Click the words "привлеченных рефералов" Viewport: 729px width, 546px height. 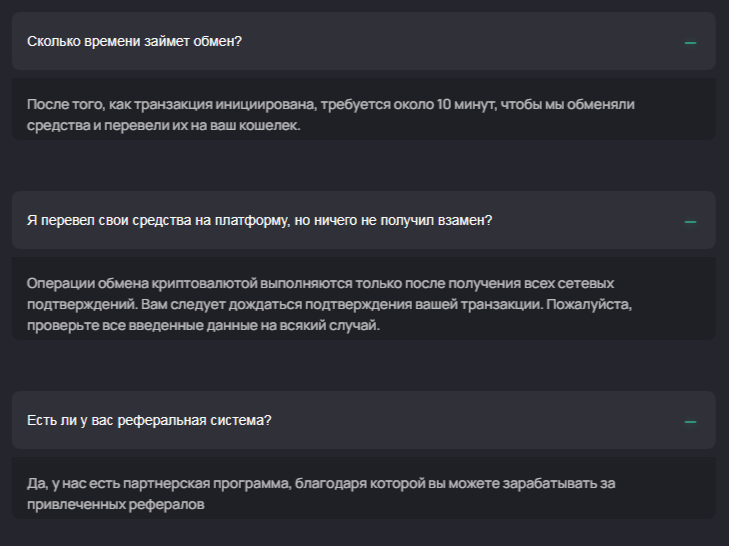point(115,505)
